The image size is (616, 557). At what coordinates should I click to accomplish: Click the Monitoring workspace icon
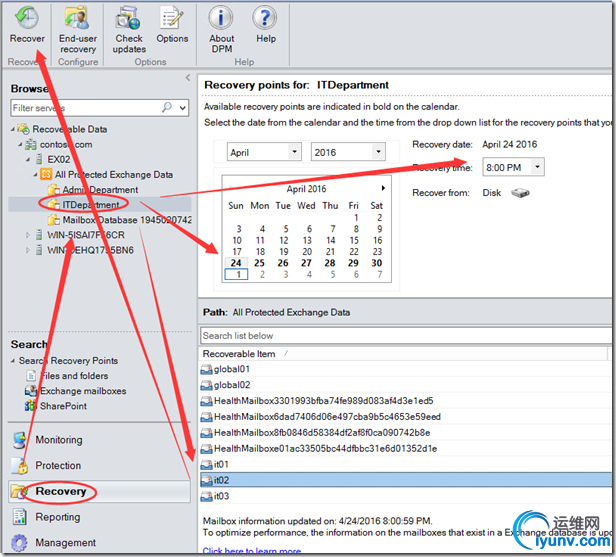point(19,440)
